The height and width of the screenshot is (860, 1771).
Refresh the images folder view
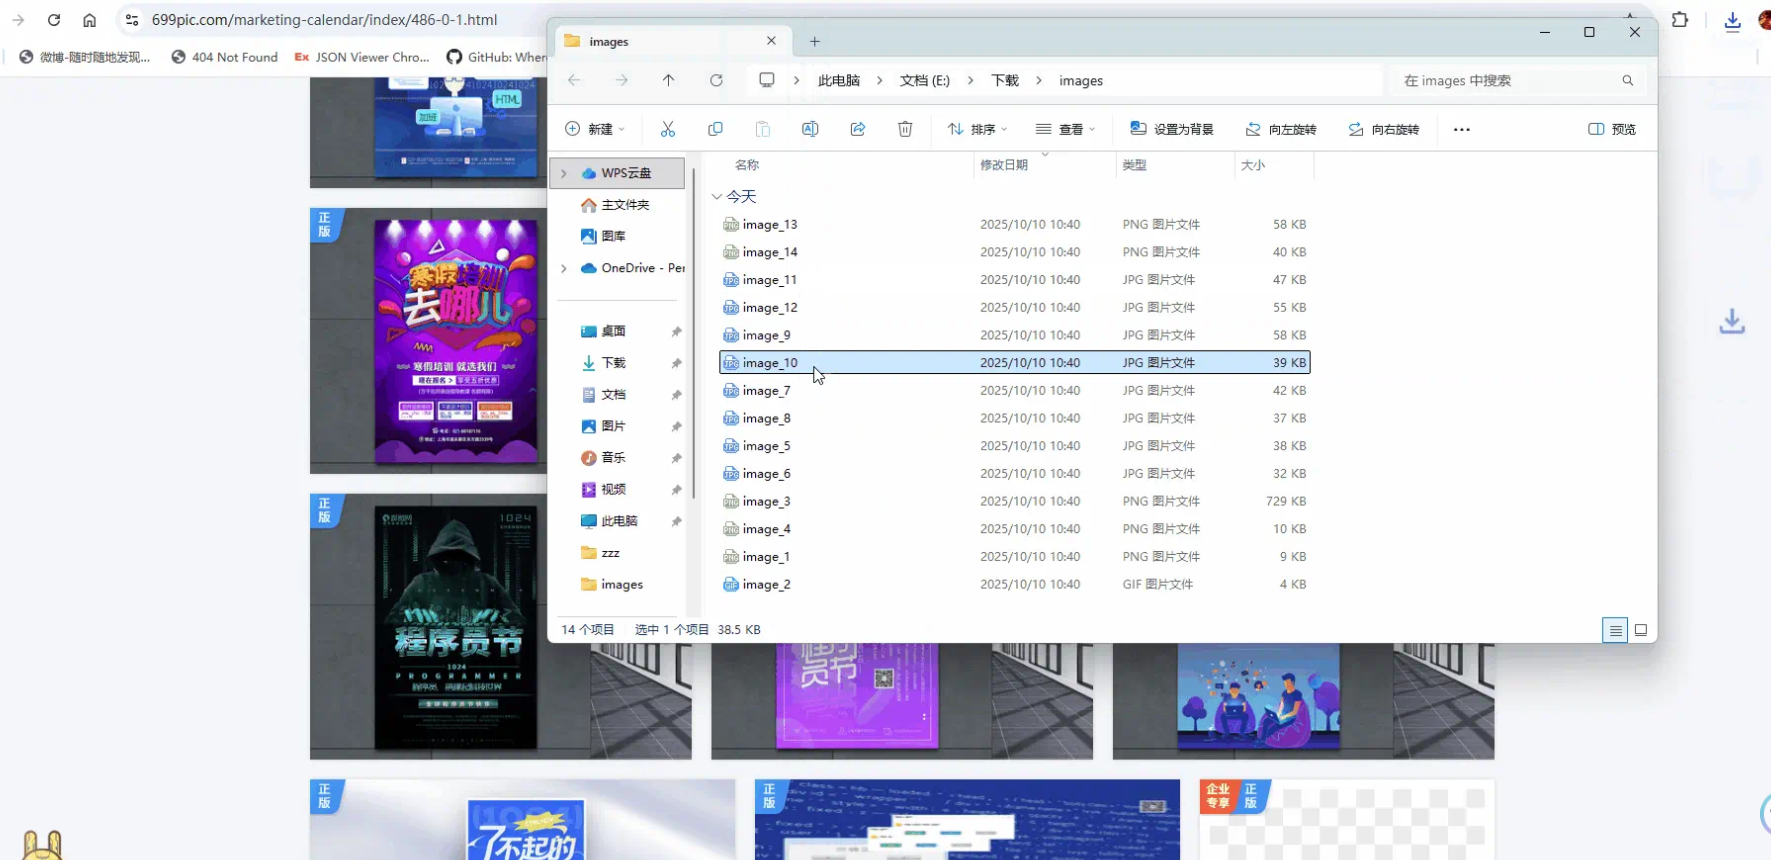(x=716, y=80)
